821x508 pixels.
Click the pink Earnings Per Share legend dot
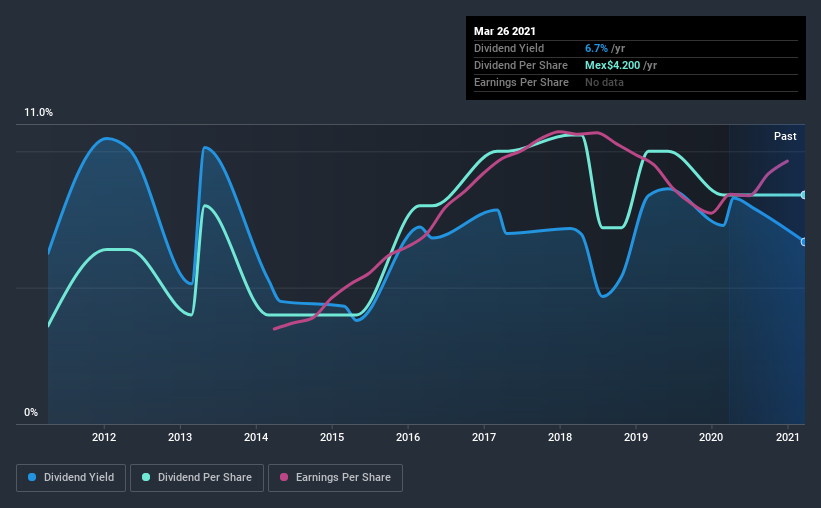click(284, 477)
